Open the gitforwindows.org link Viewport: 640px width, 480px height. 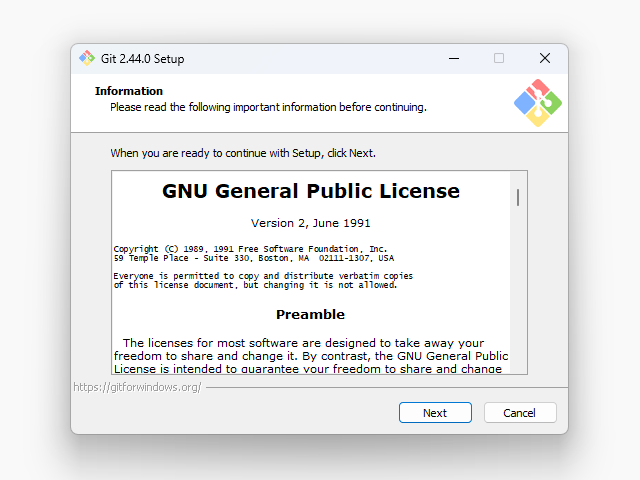(x=137, y=387)
